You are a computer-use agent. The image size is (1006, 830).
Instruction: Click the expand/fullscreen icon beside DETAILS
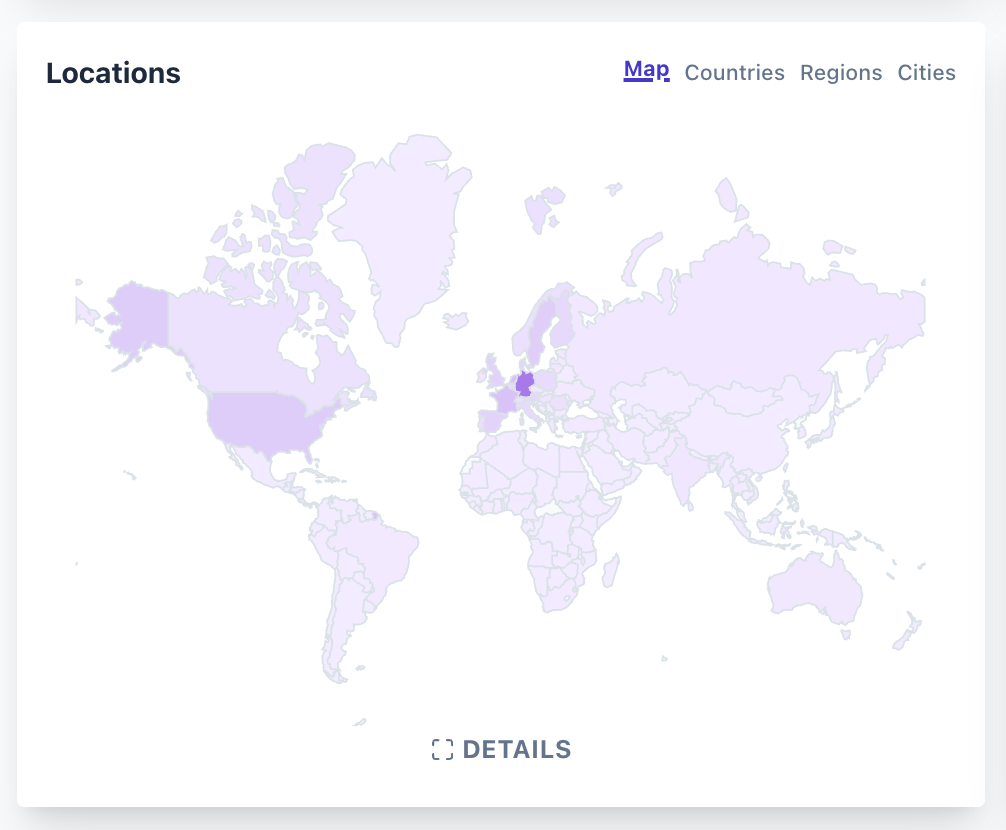(x=443, y=748)
